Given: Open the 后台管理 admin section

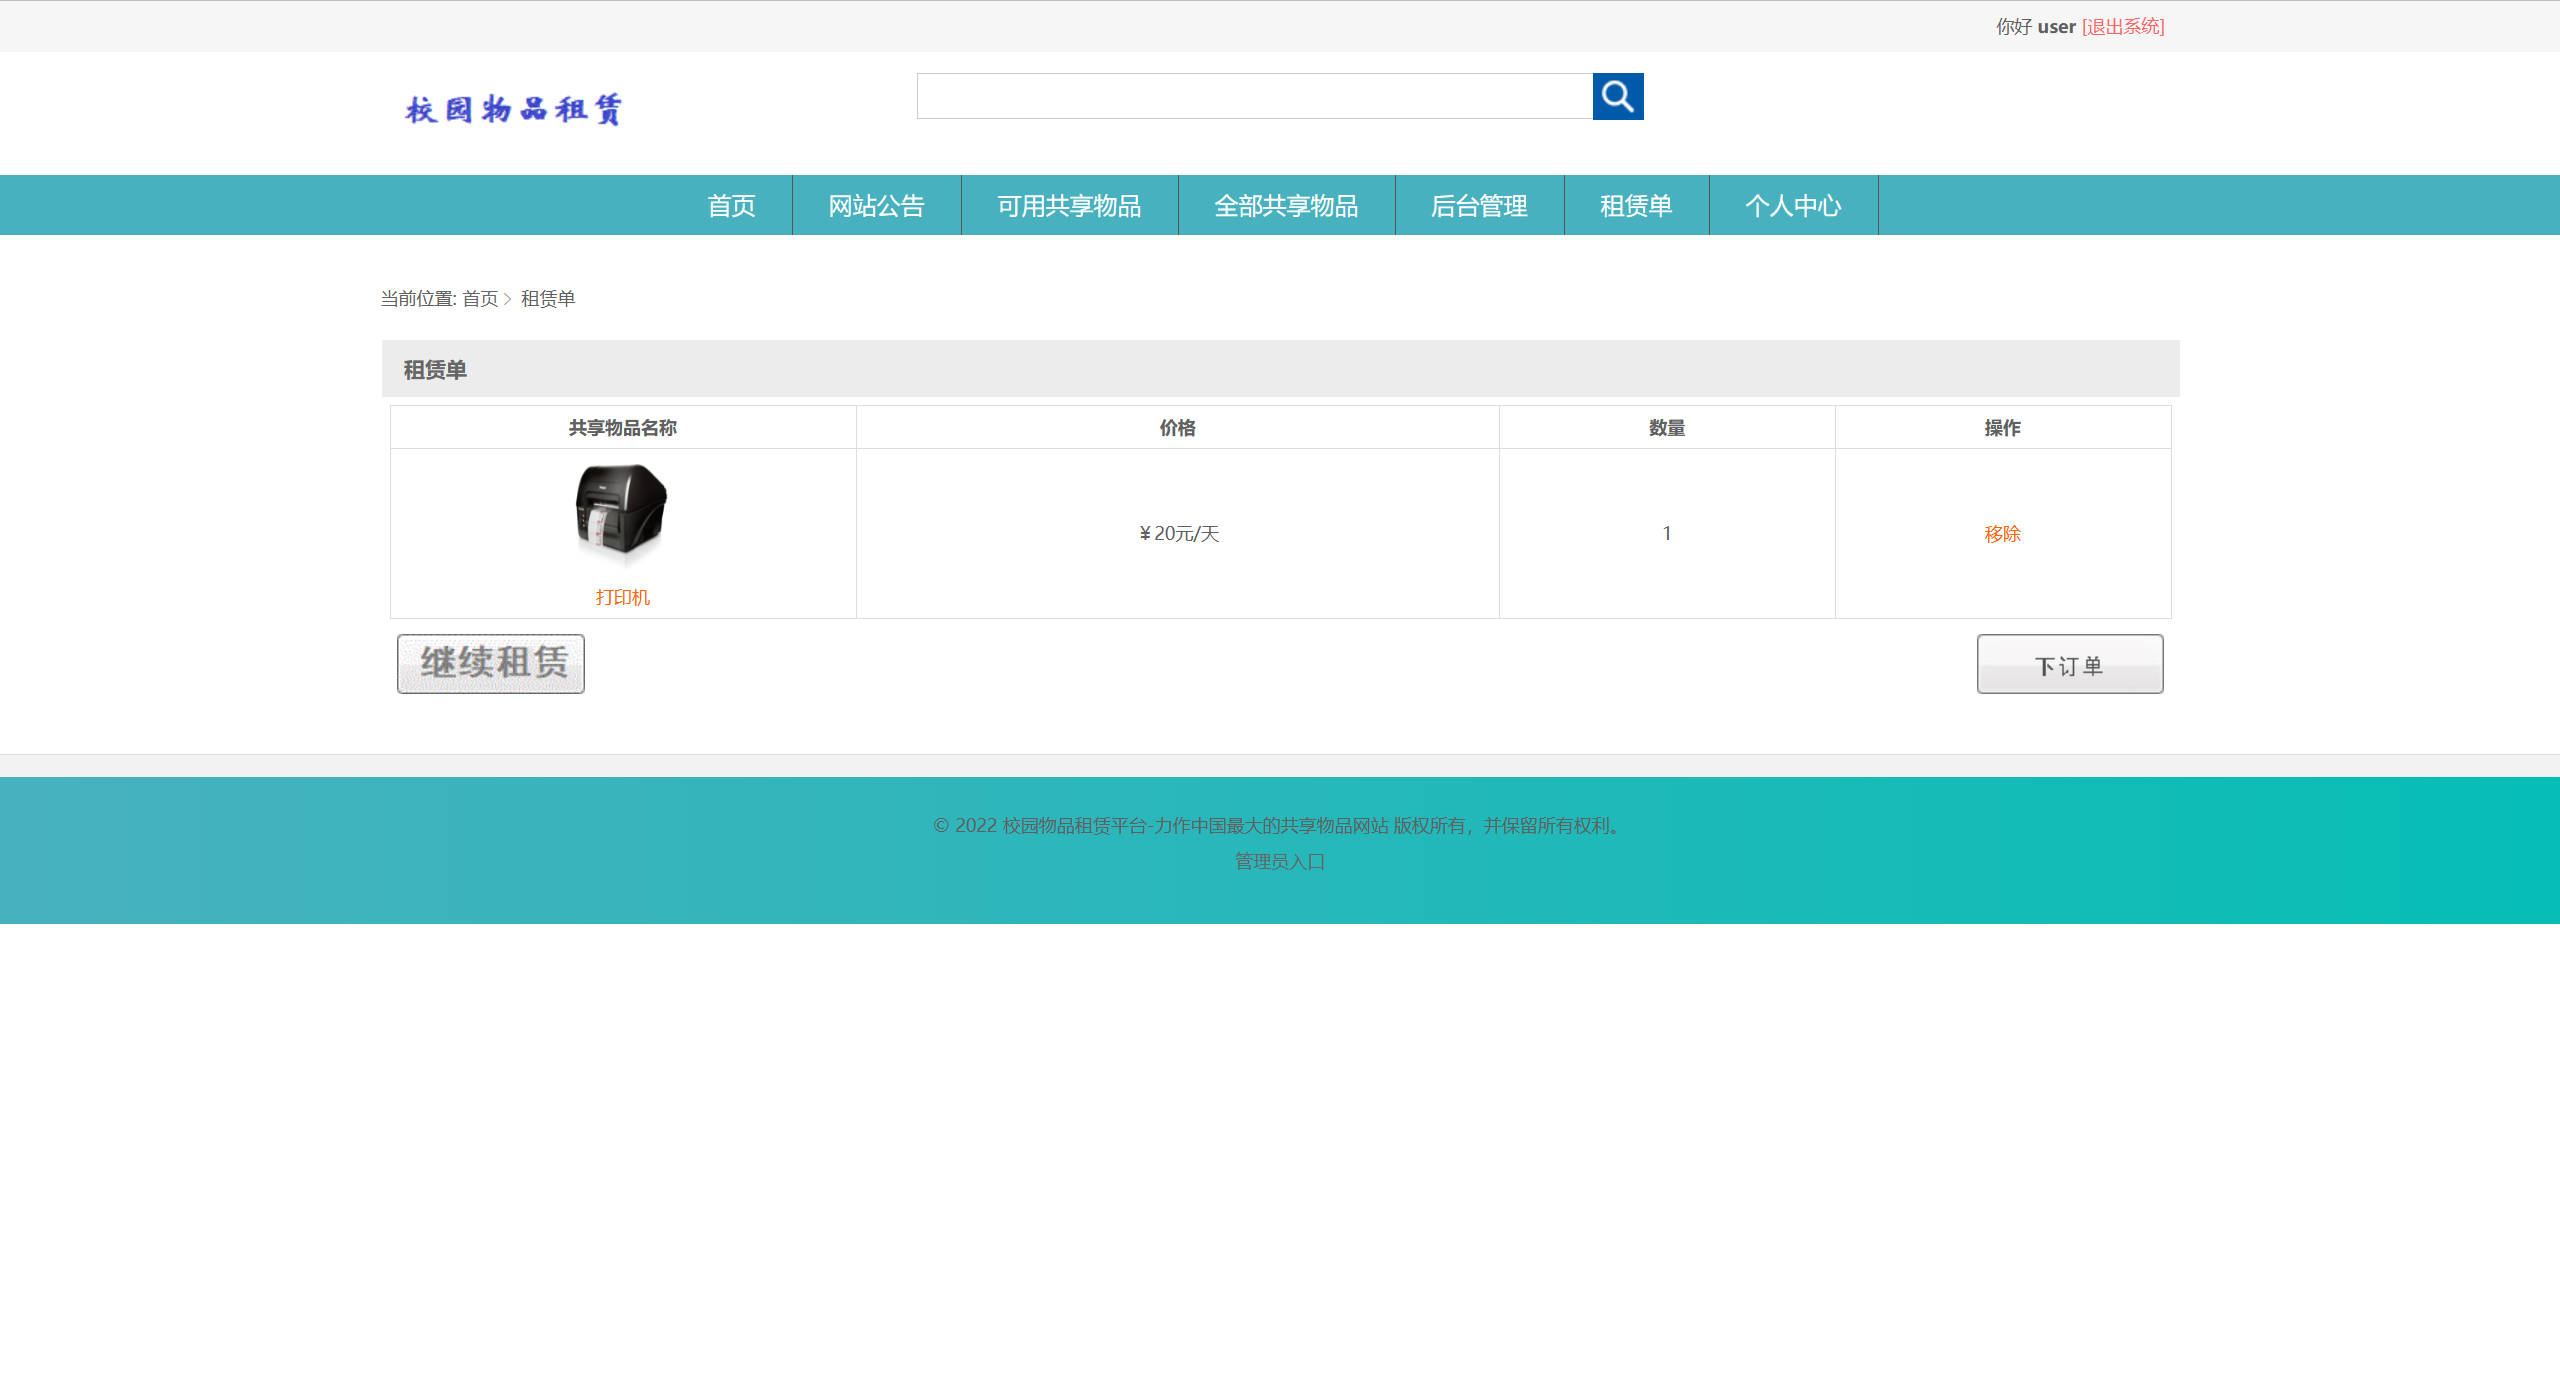Looking at the screenshot, I should pos(1479,205).
